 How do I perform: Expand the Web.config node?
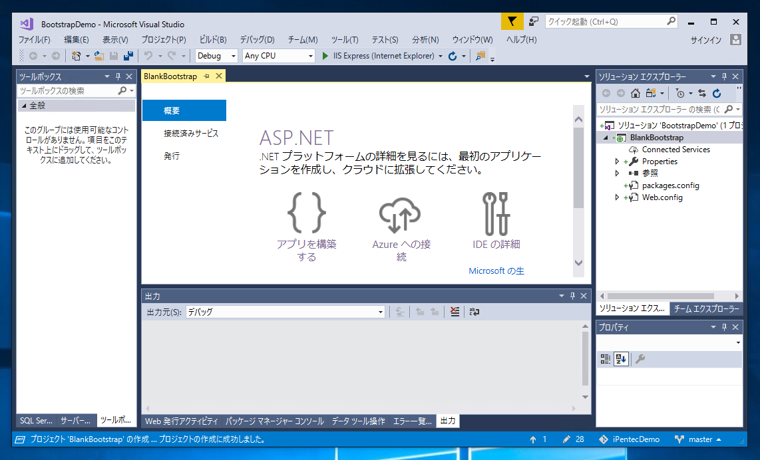point(617,197)
